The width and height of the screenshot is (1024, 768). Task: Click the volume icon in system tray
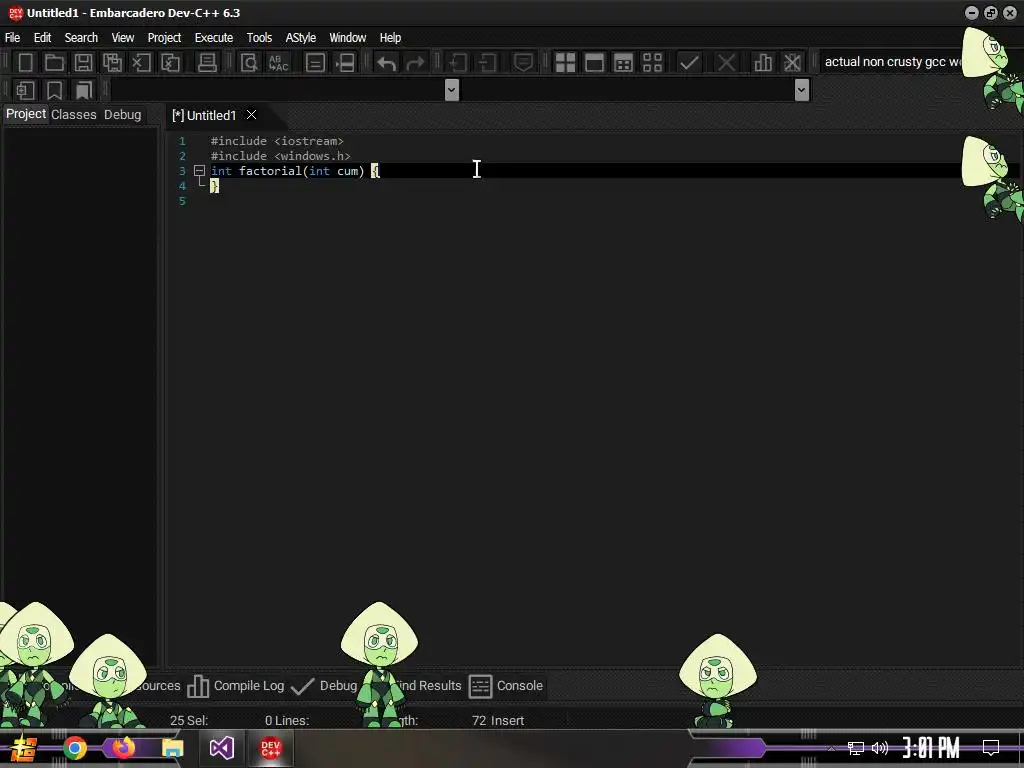[880, 748]
